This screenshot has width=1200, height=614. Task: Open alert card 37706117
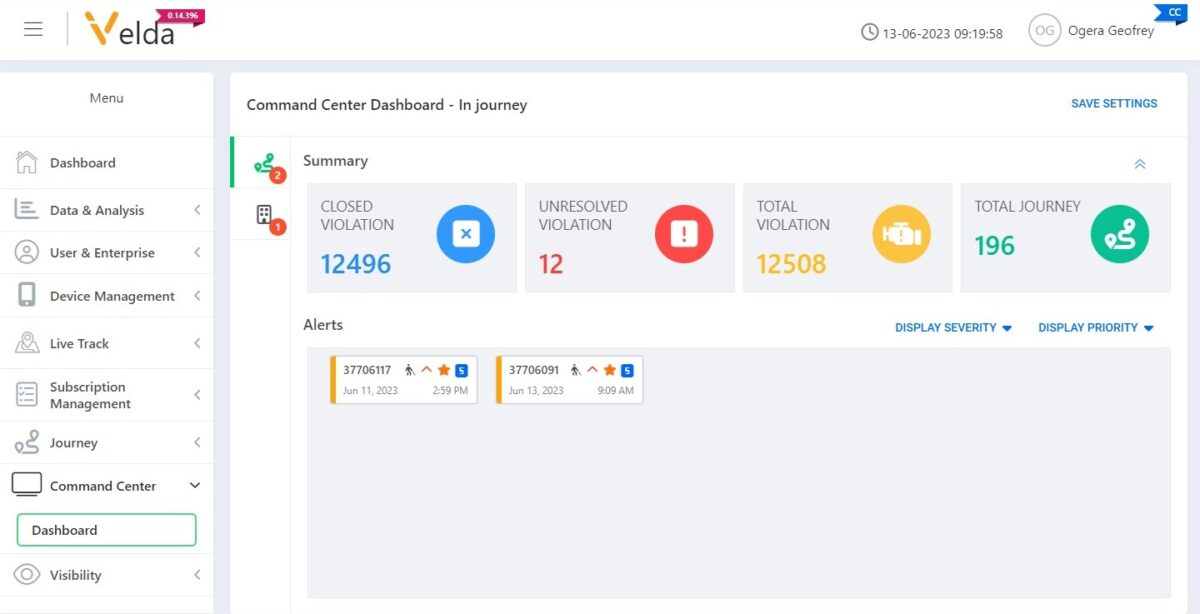coord(404,380)
